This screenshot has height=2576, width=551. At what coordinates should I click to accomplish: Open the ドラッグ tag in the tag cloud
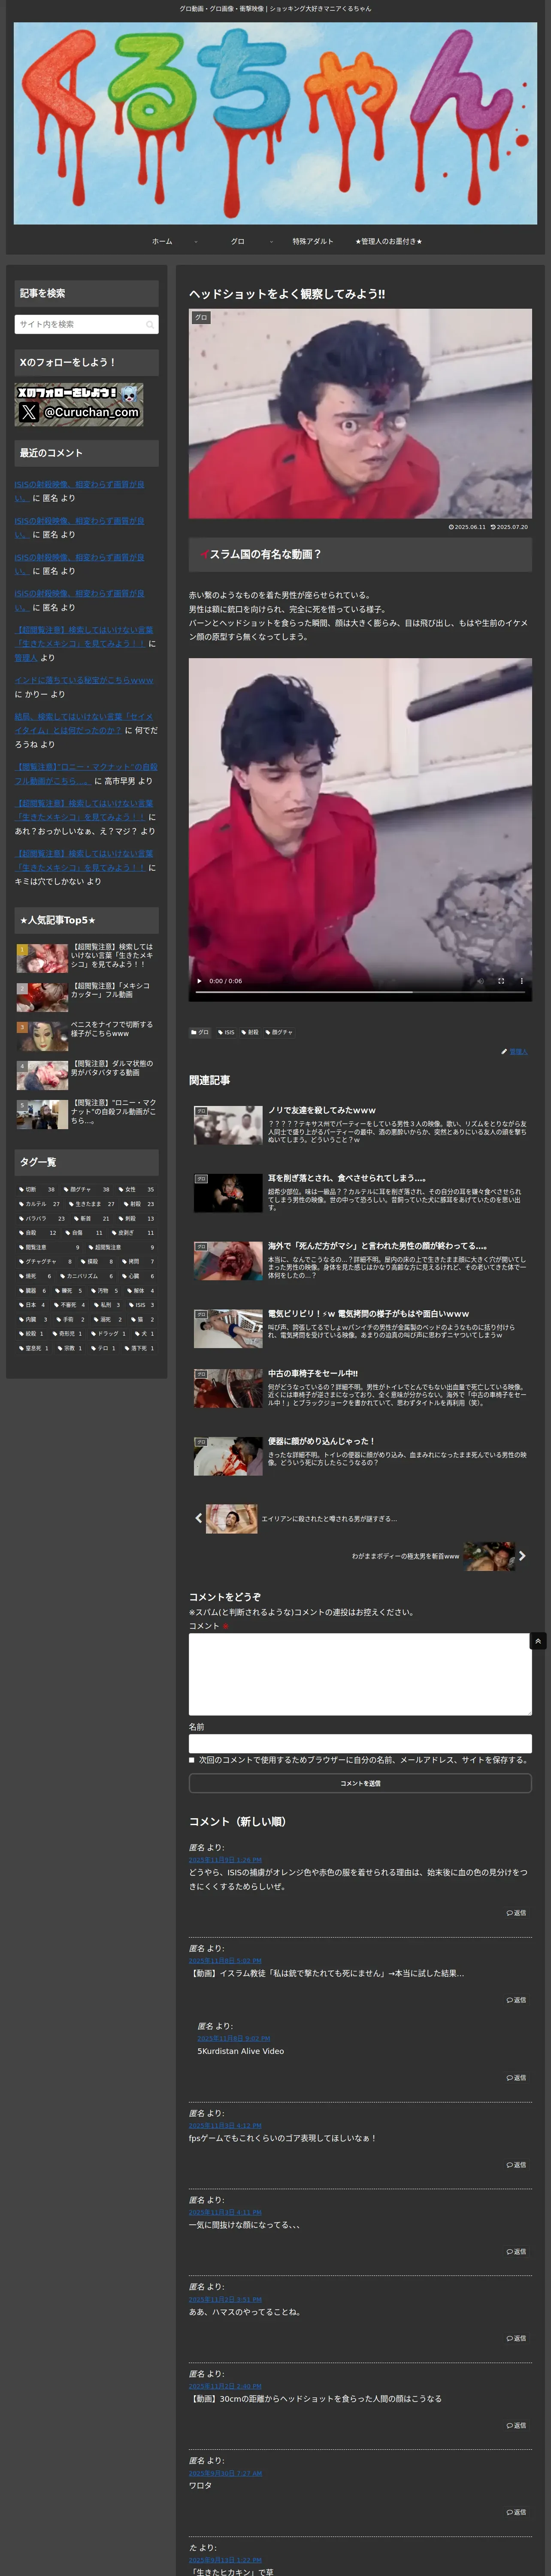pos(109,1333)
